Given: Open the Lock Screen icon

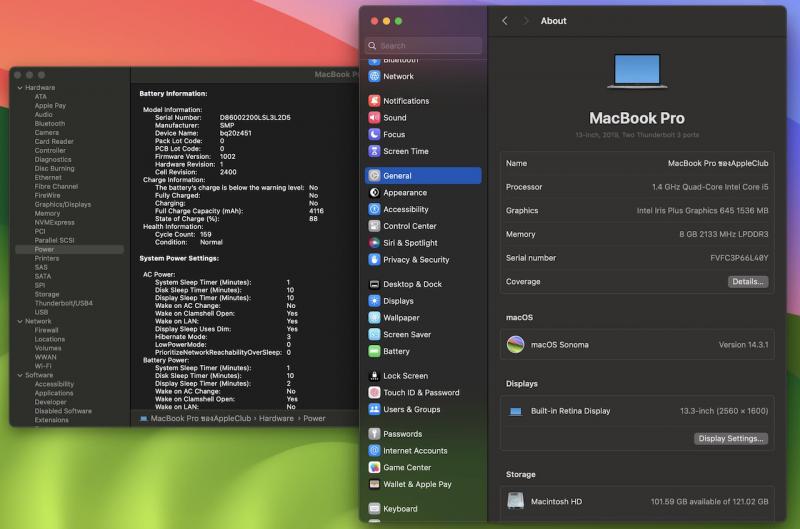Looking at the screenshot, I should 374,376.
